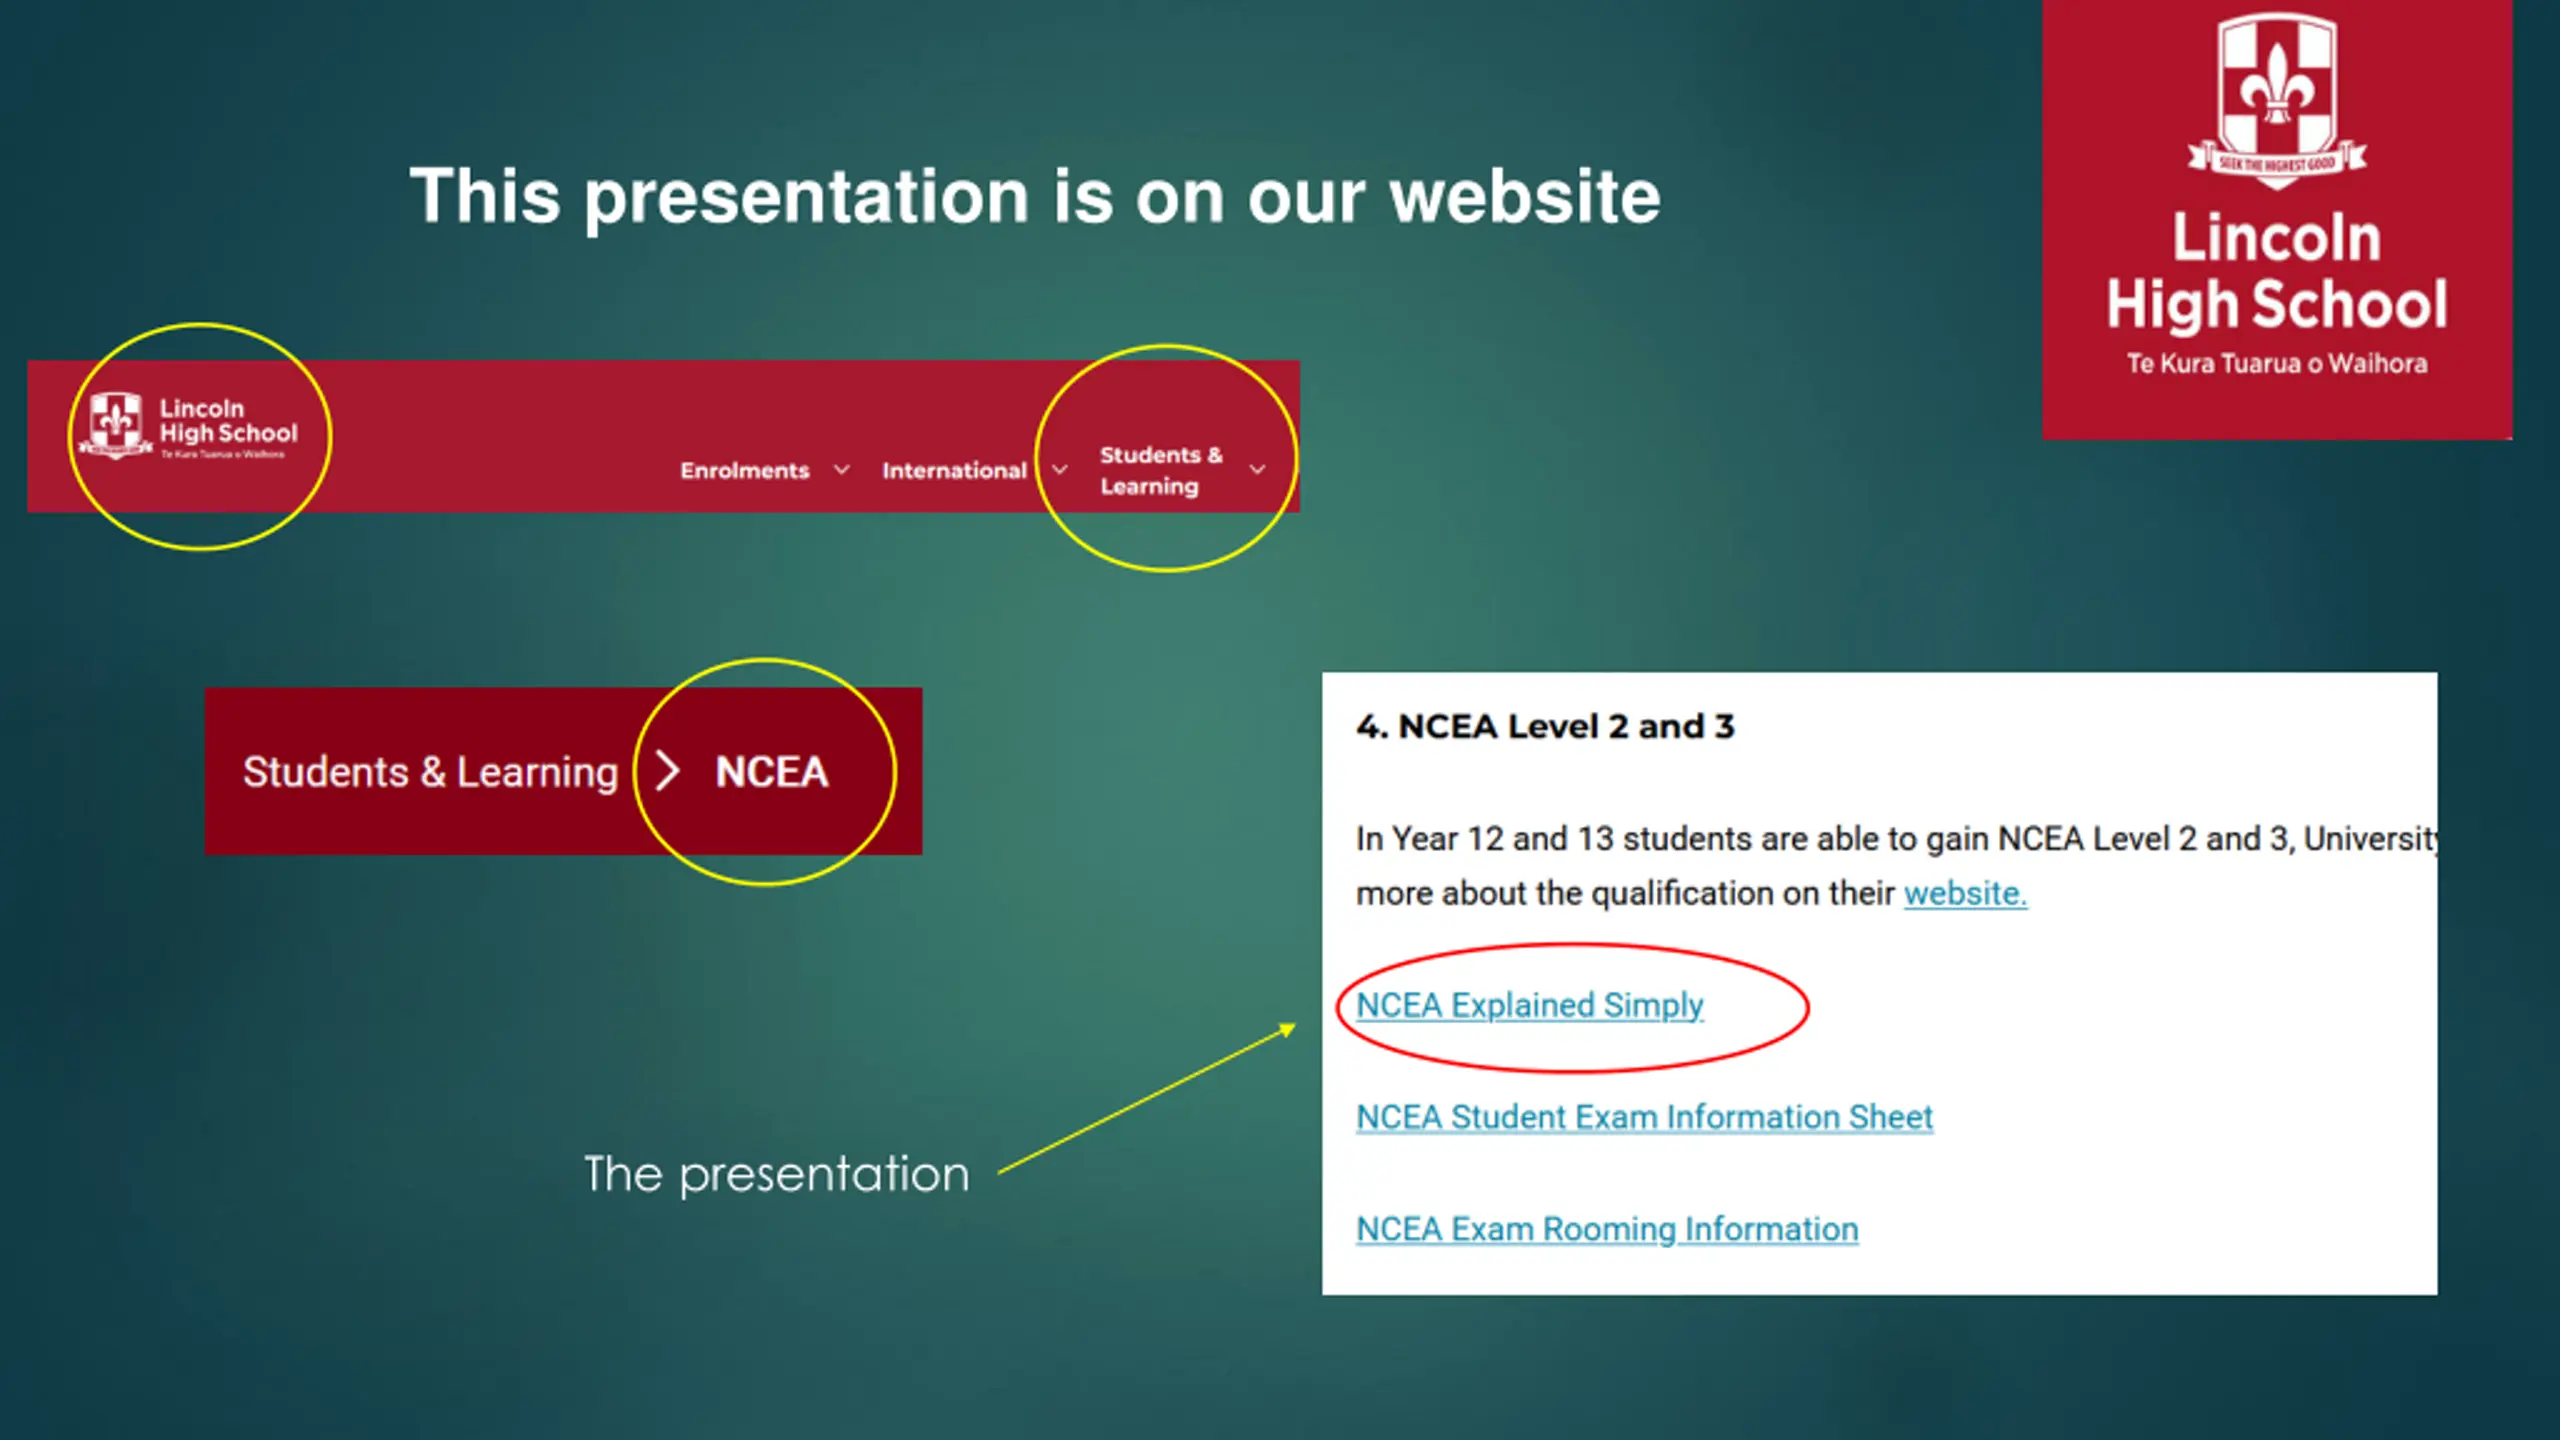The height and width of the screenshot is (1440, 2560).
Task: Follow the 'website.' qualification link
Action: tap(1965, 893)
